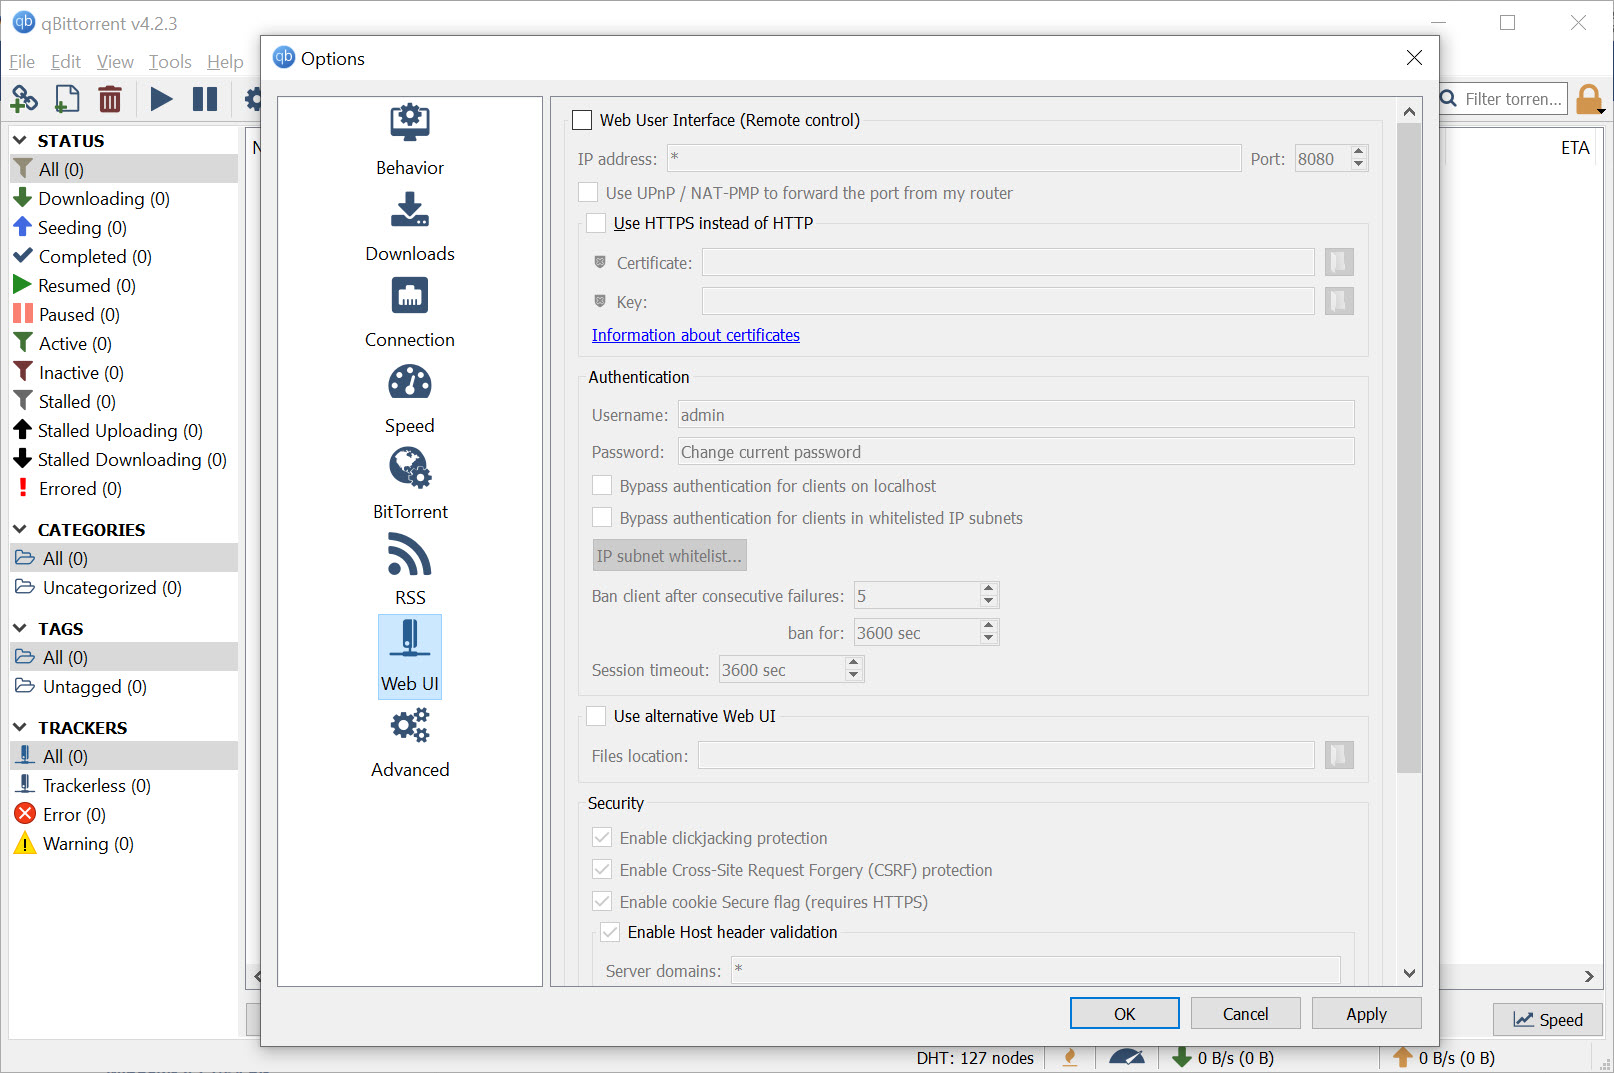
Task: Enable Web User Interface remote control checkbox
Action: [582, 120]
